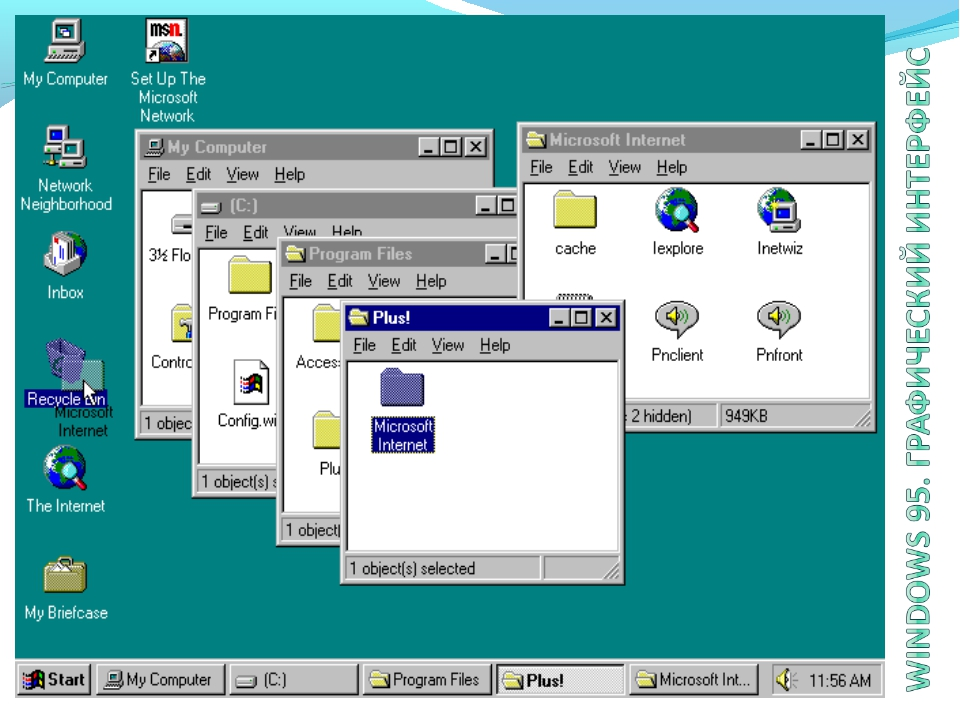Grab the Plus! window resize grip
This screenshot has width=960, height=720.
pyautogui.click(x=611, y=572)
